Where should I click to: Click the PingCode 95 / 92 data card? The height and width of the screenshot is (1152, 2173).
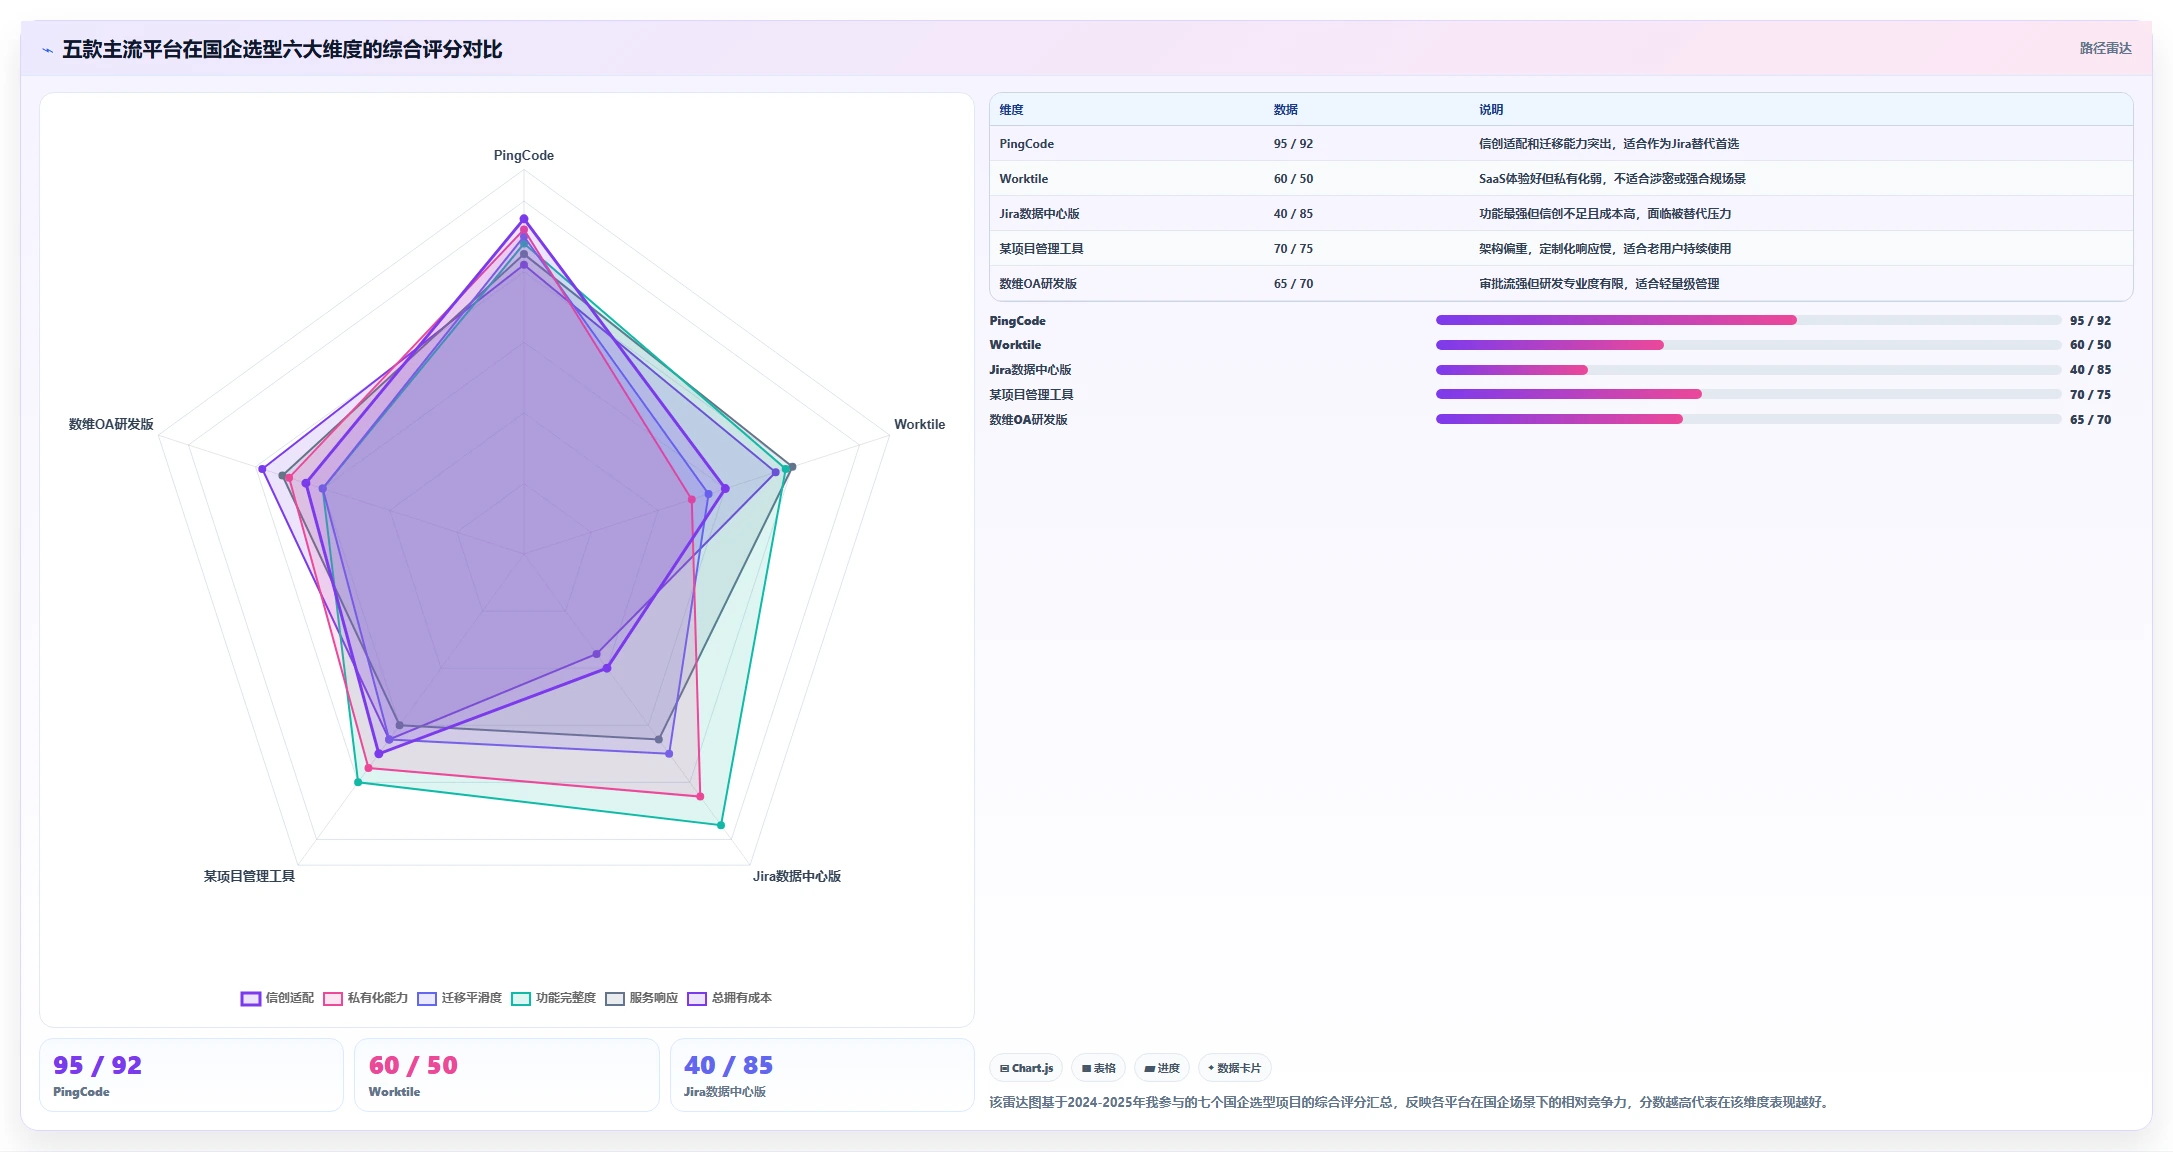click(x=191, y=1075)
